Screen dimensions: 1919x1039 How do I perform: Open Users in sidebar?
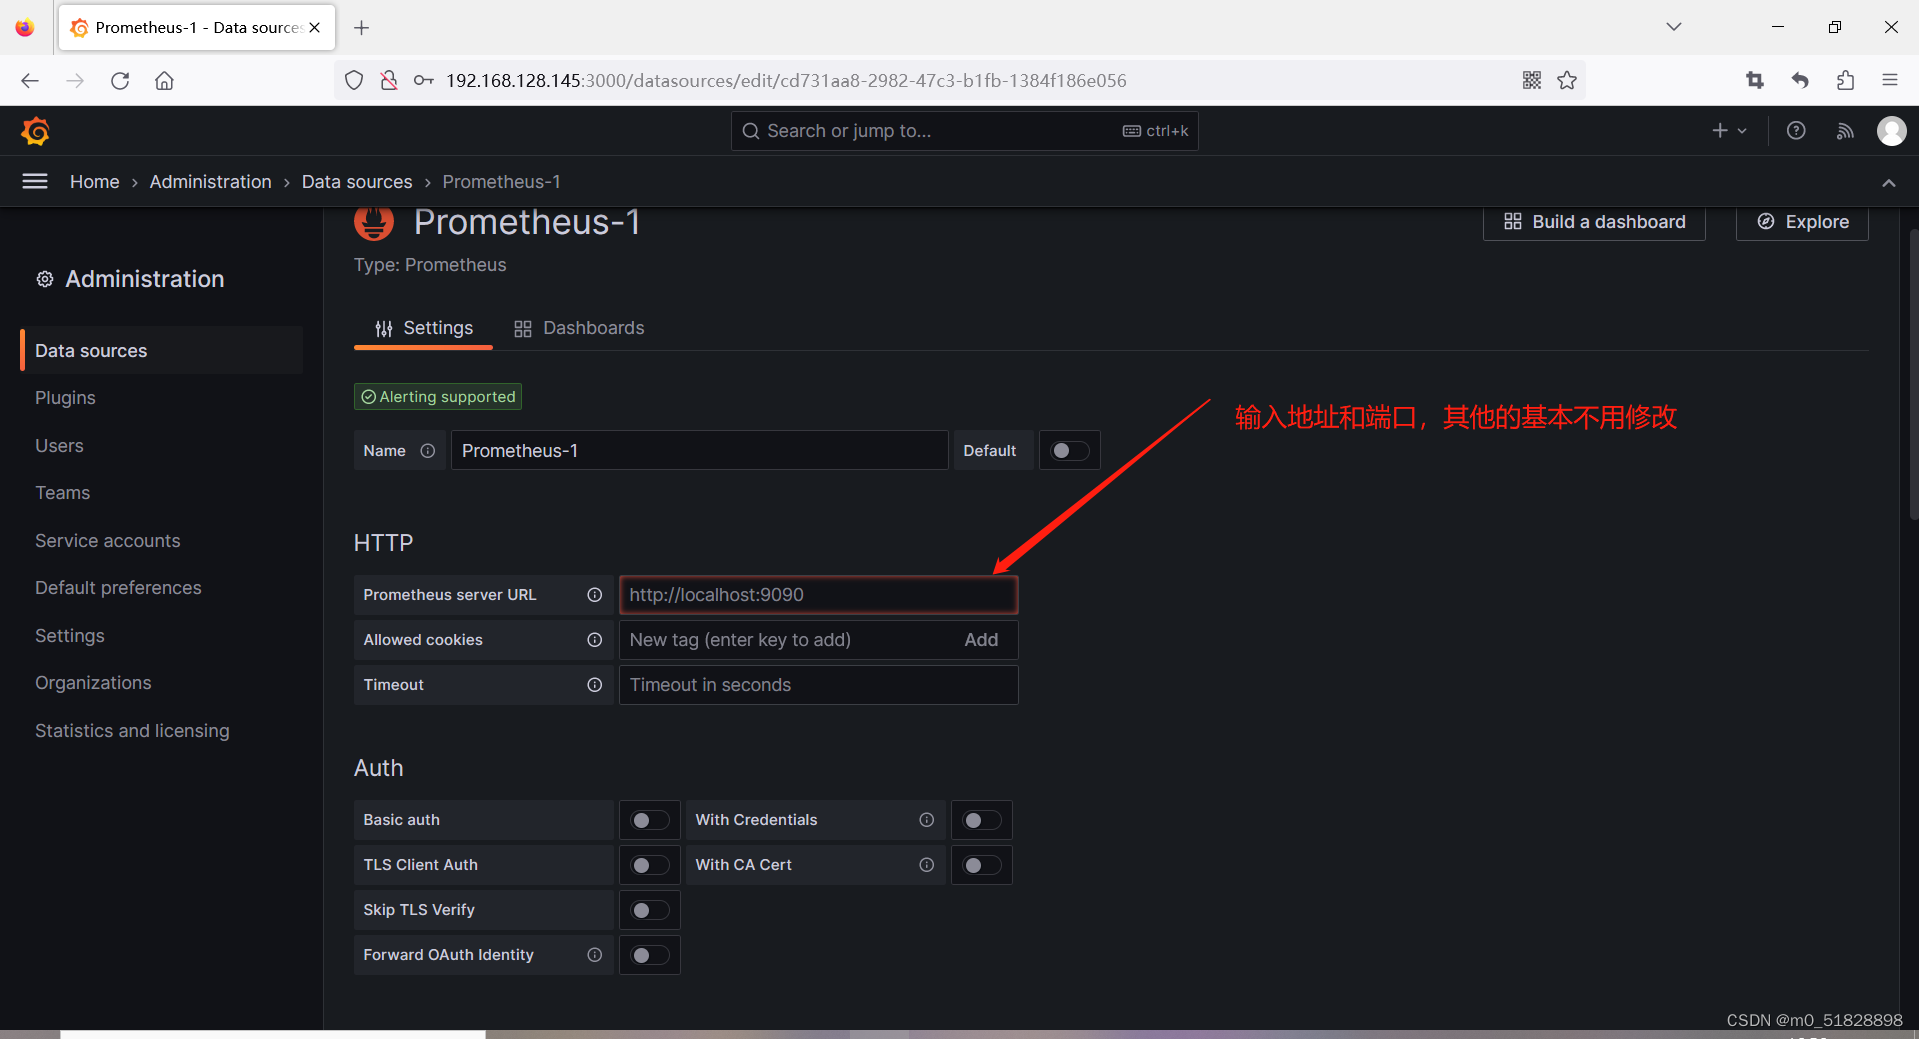59,446
